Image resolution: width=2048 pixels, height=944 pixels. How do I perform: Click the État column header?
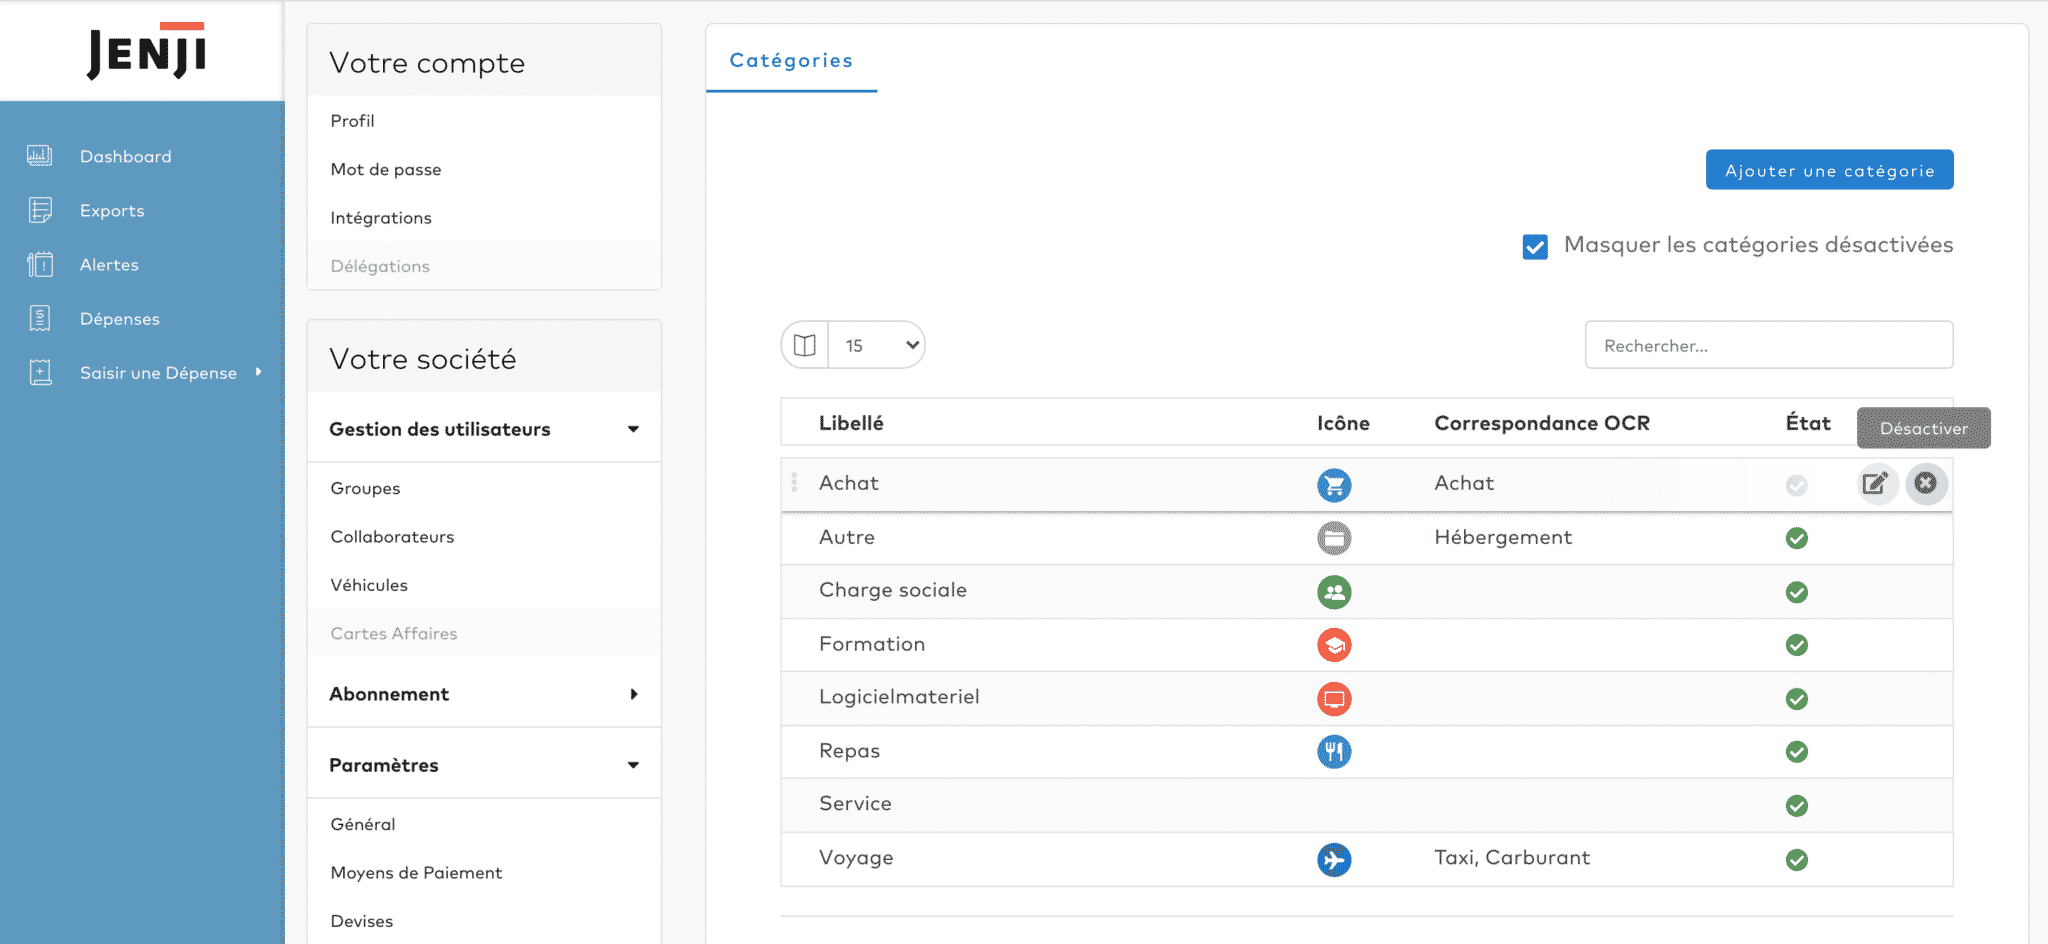[1808, 423]
